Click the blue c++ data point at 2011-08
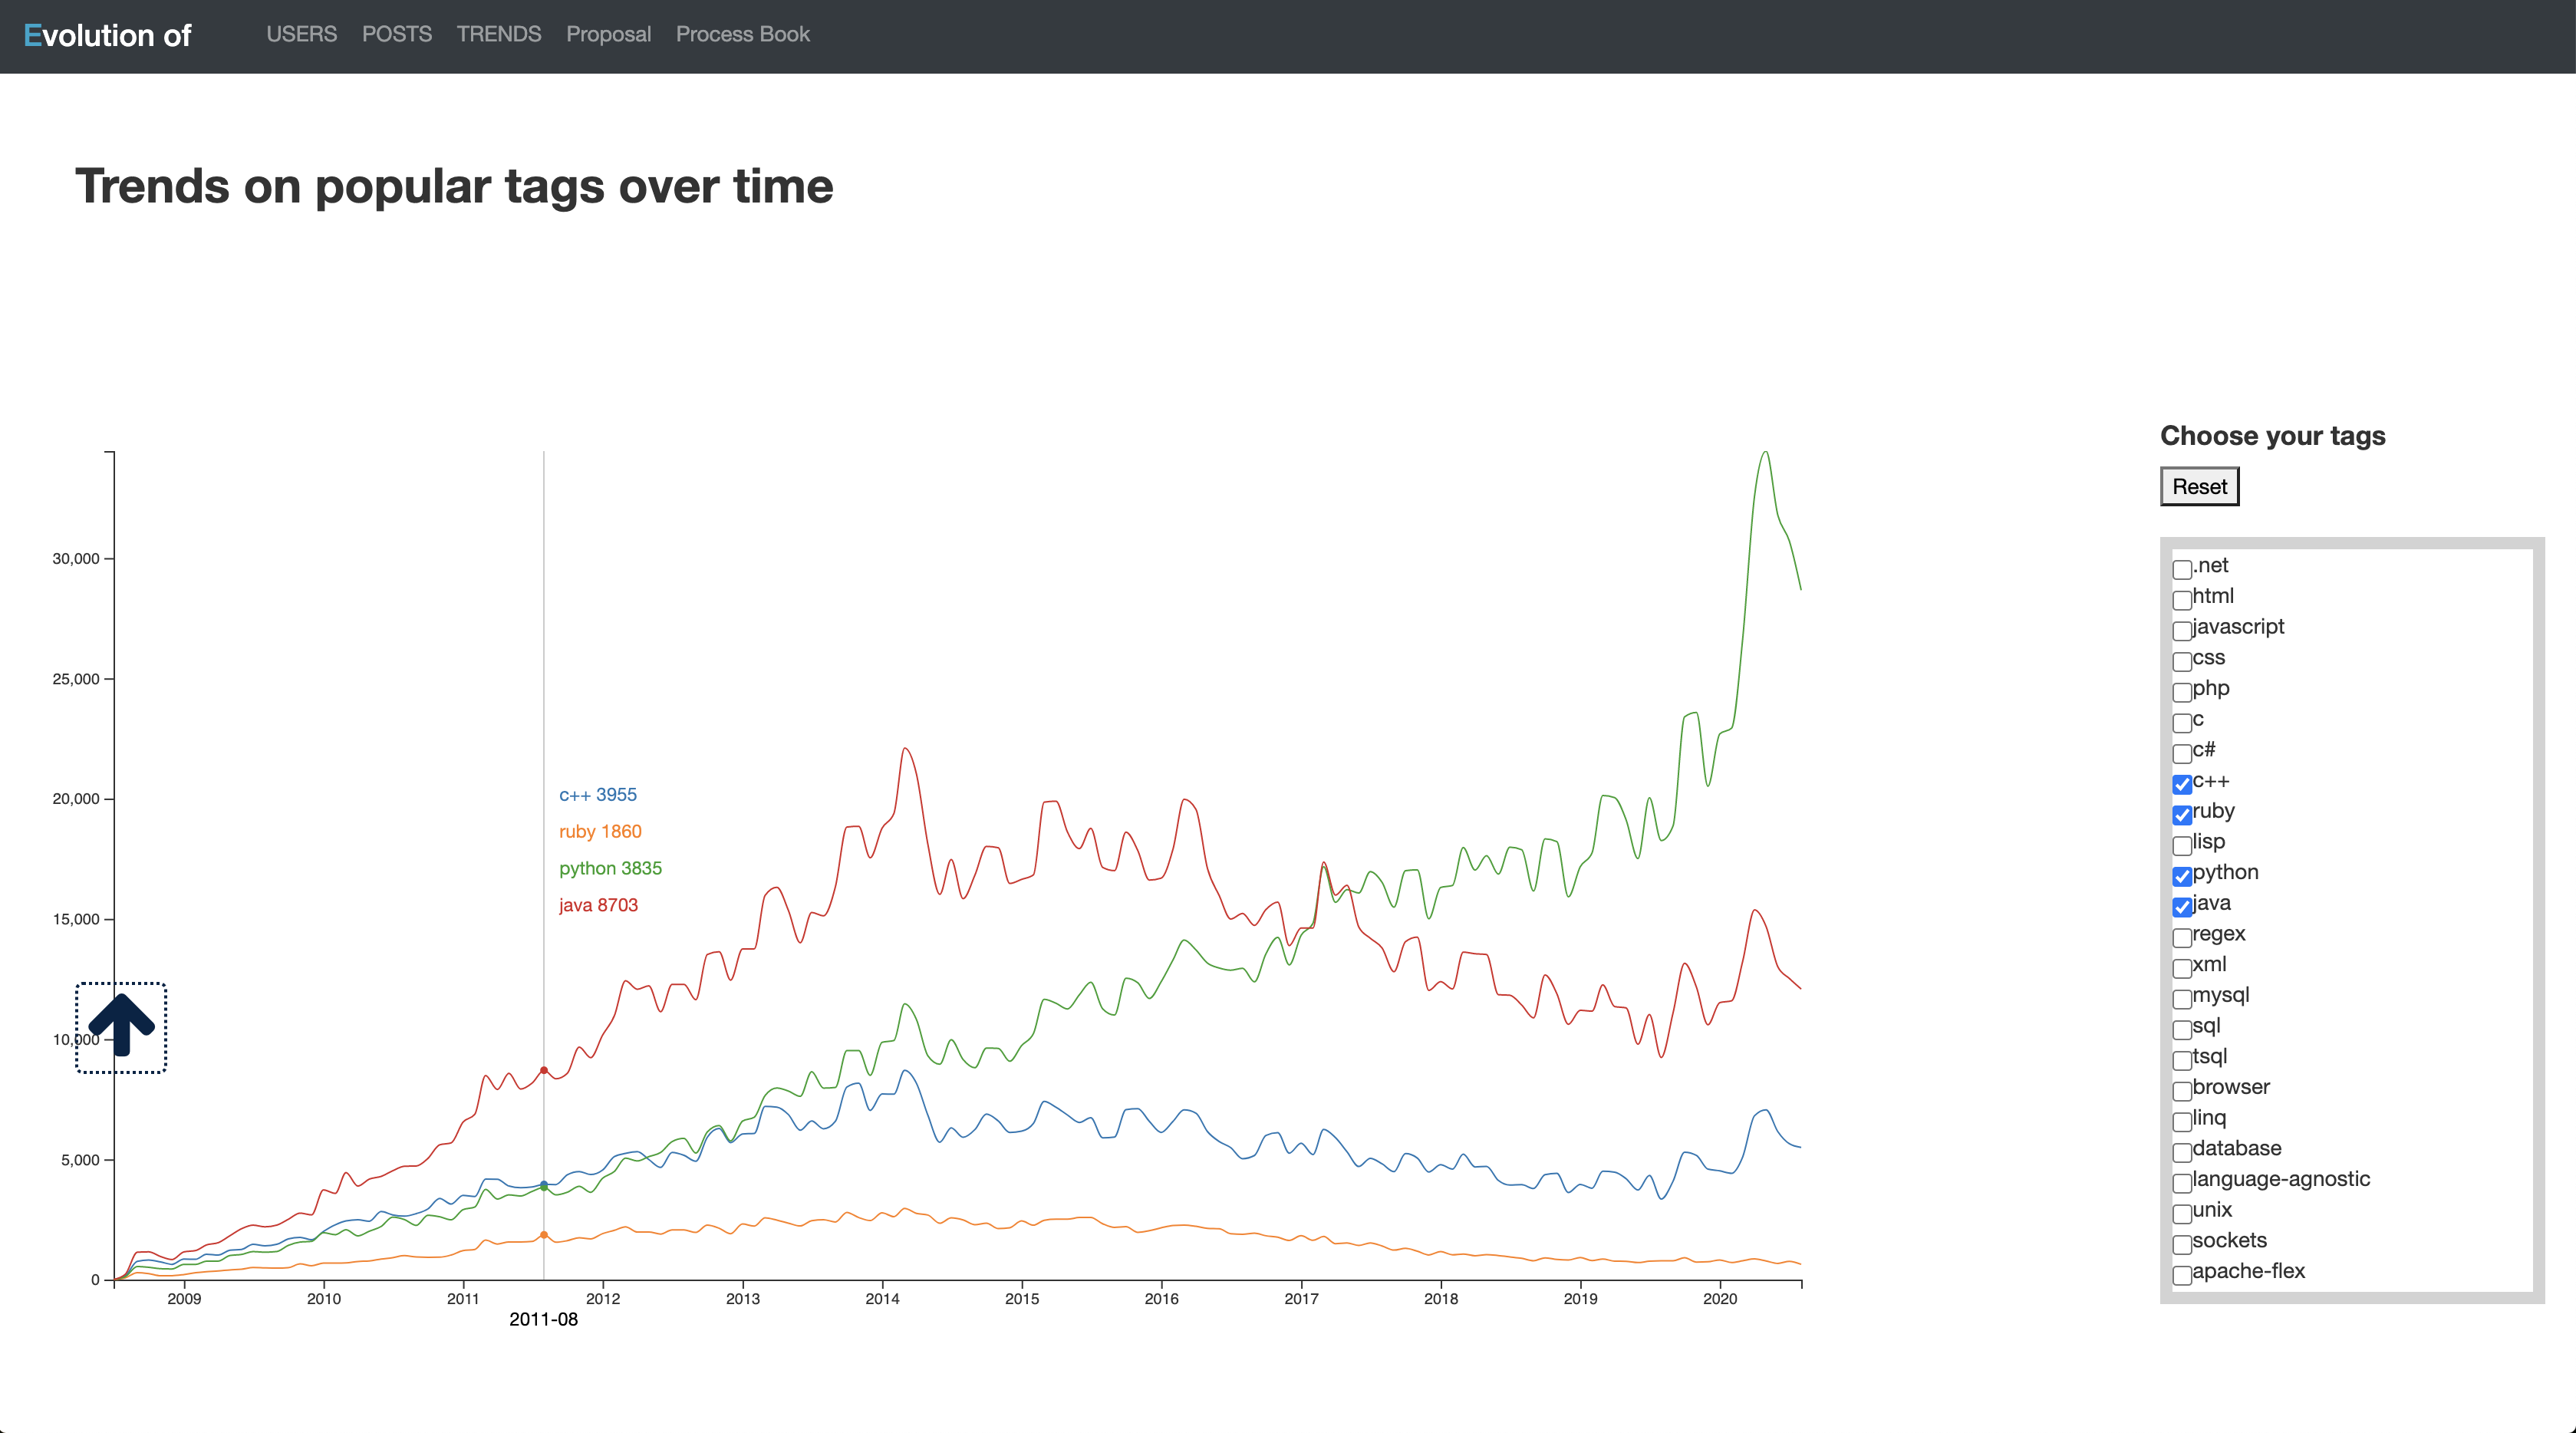 point(544,1184)
